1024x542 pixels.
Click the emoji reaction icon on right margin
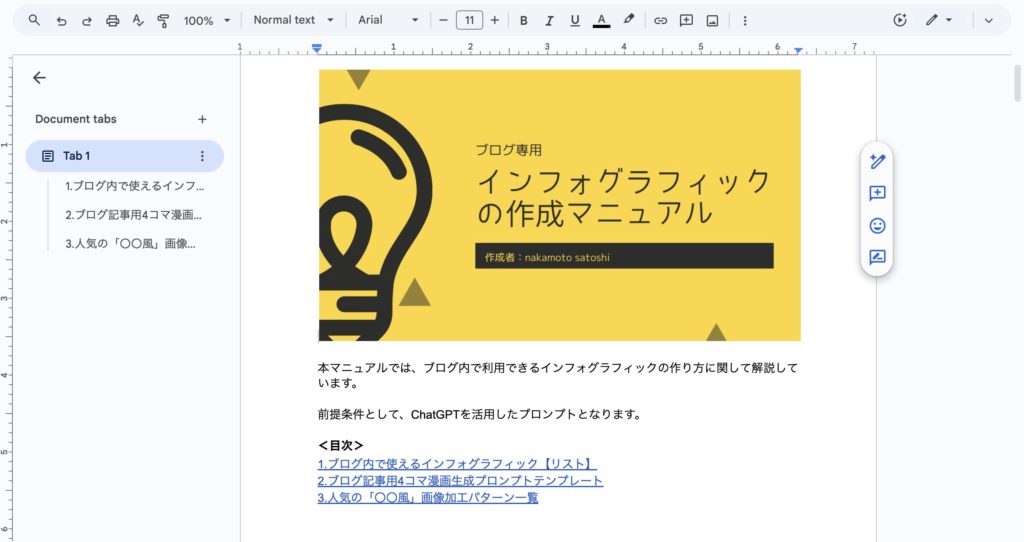(x=877, y=226)
